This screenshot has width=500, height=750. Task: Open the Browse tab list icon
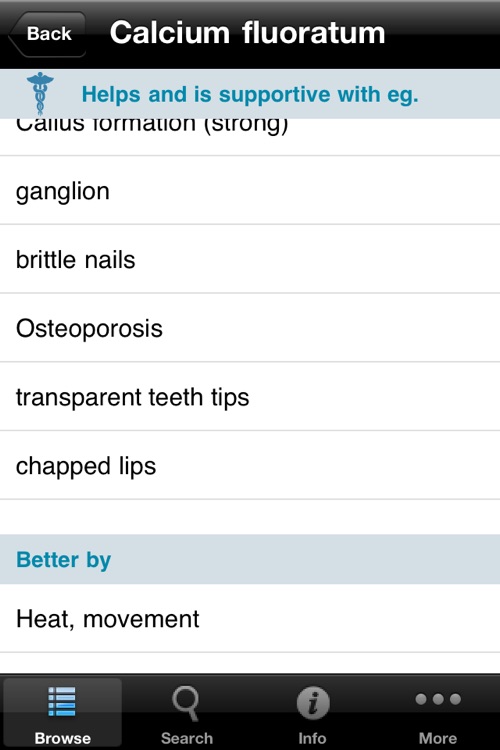pos(62,701)
